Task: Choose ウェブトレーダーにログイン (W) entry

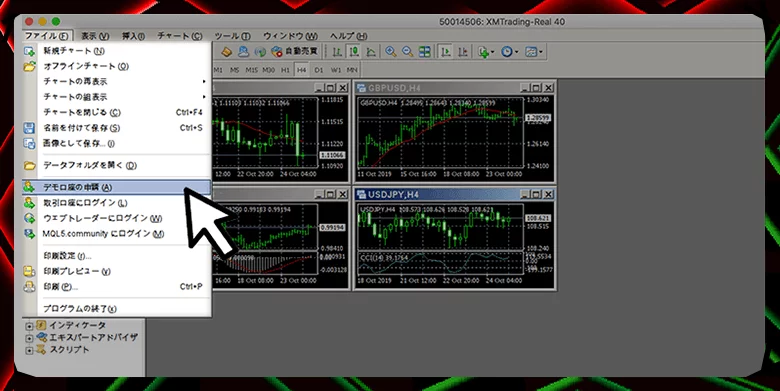Action: (117, 218)
